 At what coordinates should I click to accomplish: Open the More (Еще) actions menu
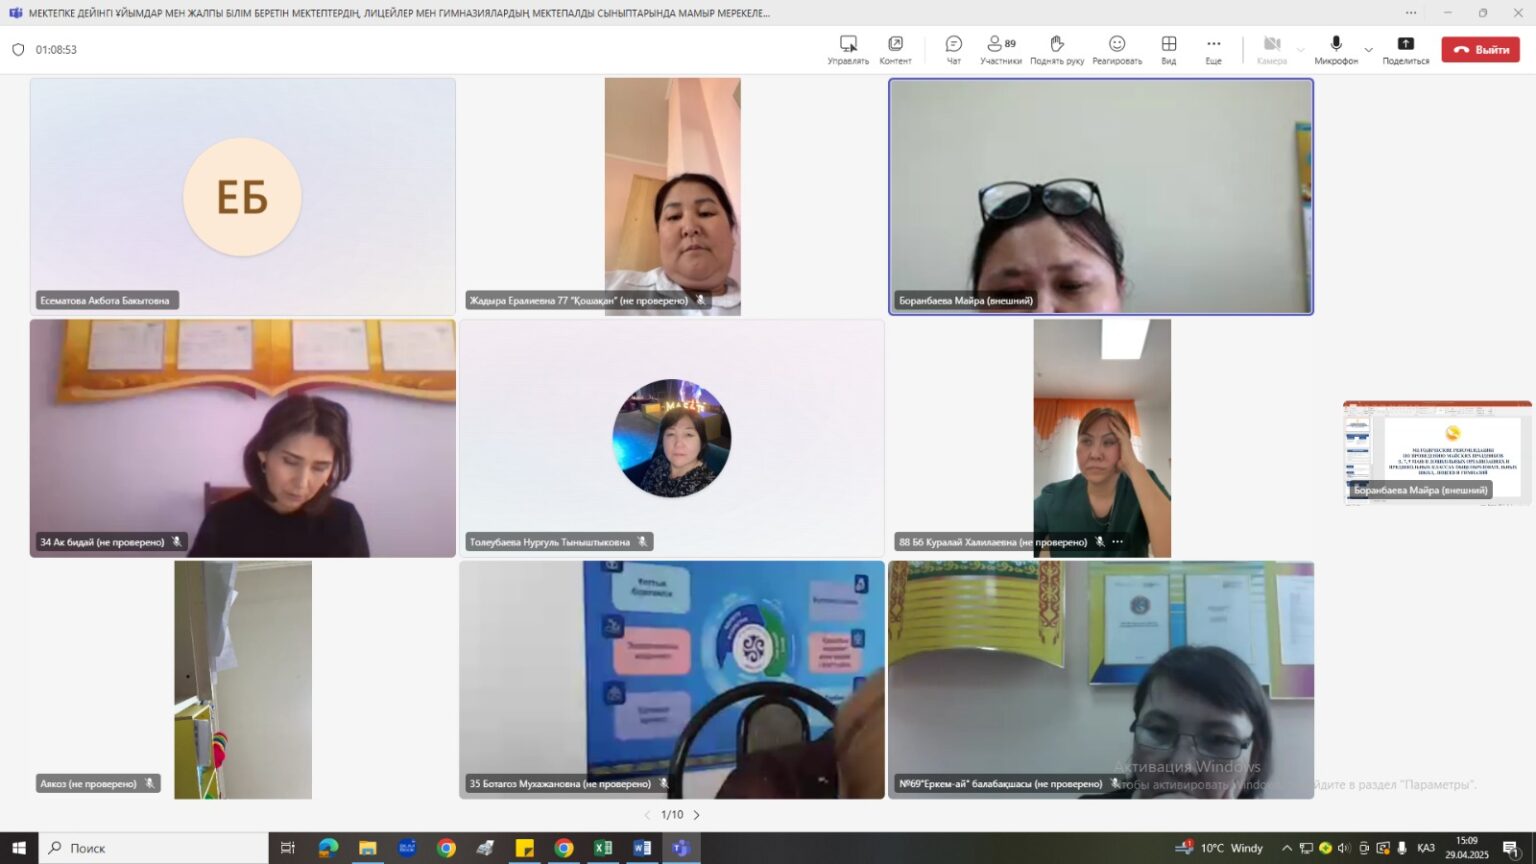1213,49
